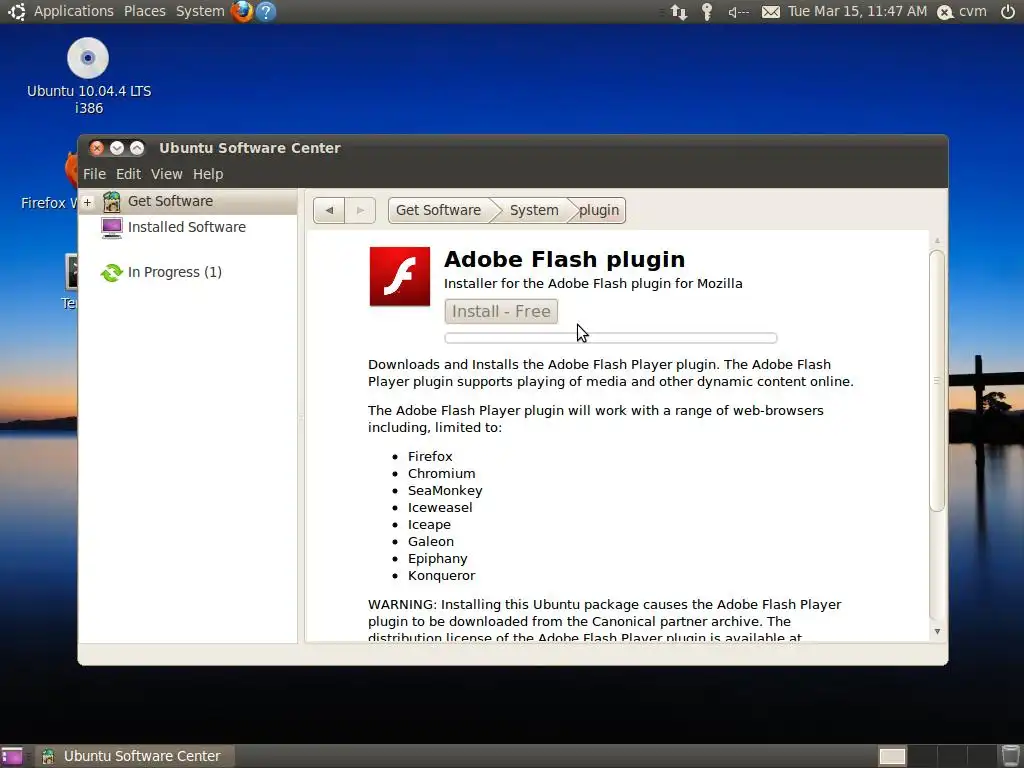This screenshot has width=1024, height=768.
Task: Click the Ubuntu Software Center window title
Action: pos(249,148)
